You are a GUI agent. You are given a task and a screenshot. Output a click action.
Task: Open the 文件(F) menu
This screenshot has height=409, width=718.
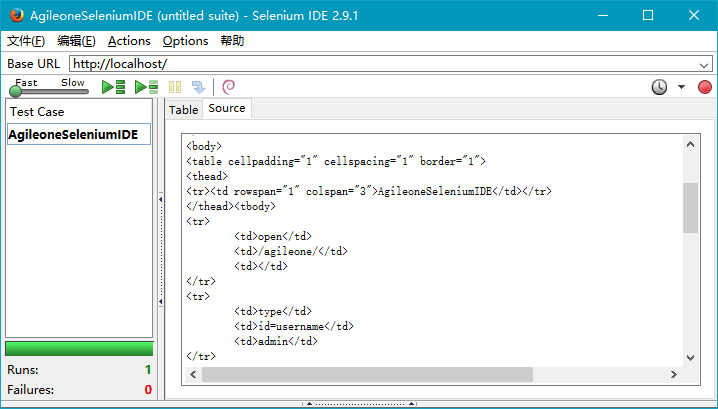click(26, 41)
